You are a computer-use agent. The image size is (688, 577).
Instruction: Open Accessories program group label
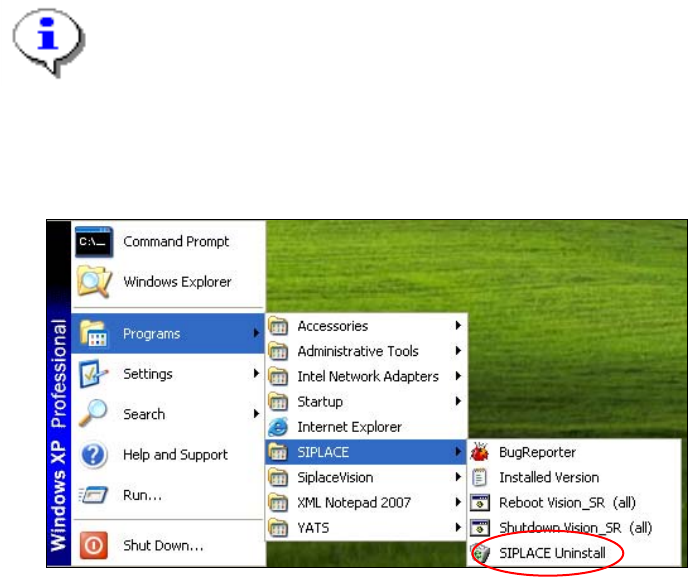pos(333,326)
